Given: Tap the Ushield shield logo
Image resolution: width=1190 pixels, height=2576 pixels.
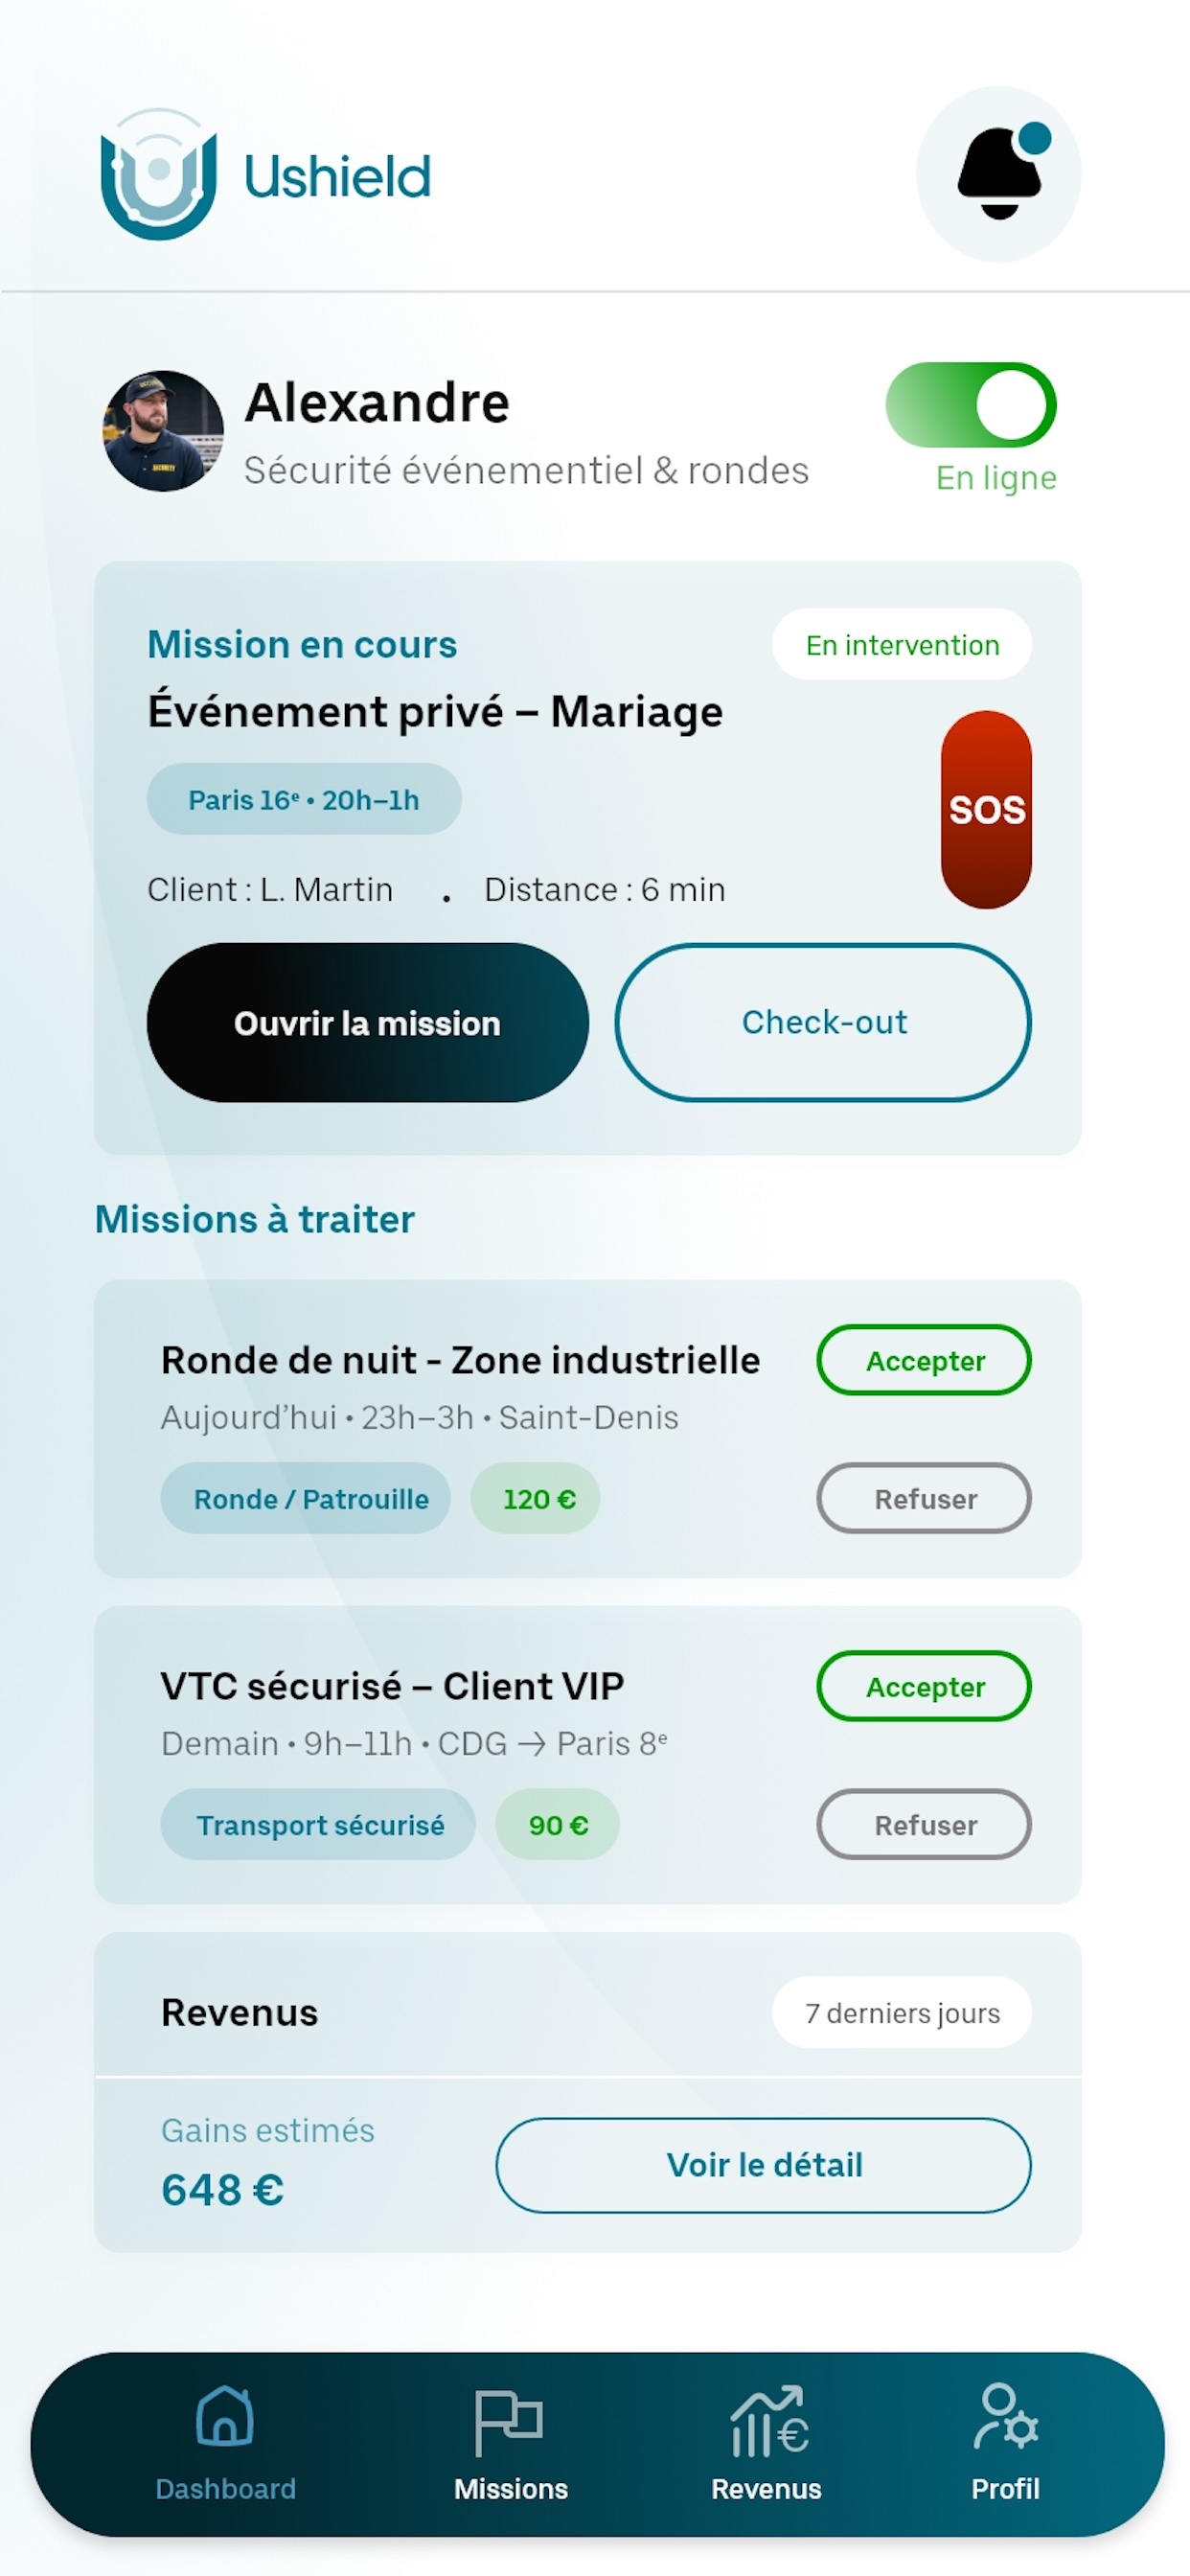Looking at the screenshot, I should click(159, 174).
